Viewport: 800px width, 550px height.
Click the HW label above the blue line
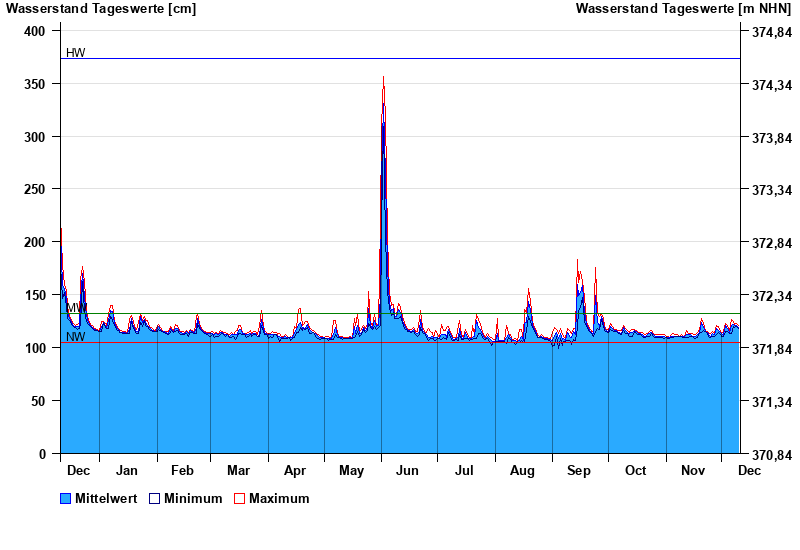(x=76, y=52)
